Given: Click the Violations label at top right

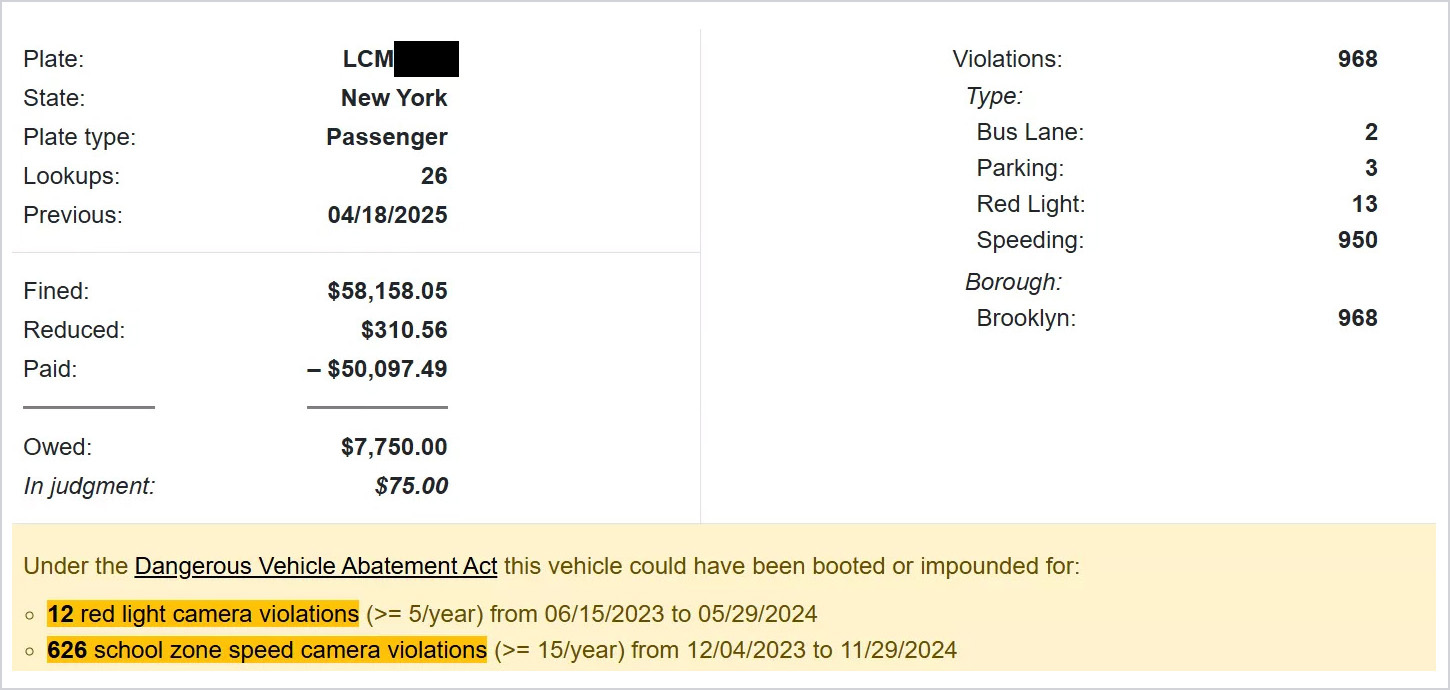Looking at the screenshot, I should (1007, 59).
